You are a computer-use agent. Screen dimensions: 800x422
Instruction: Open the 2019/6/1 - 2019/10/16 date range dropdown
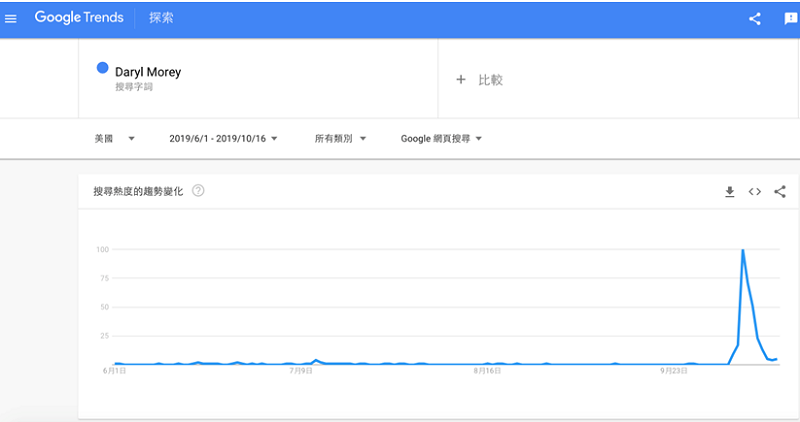click(223, 138)
